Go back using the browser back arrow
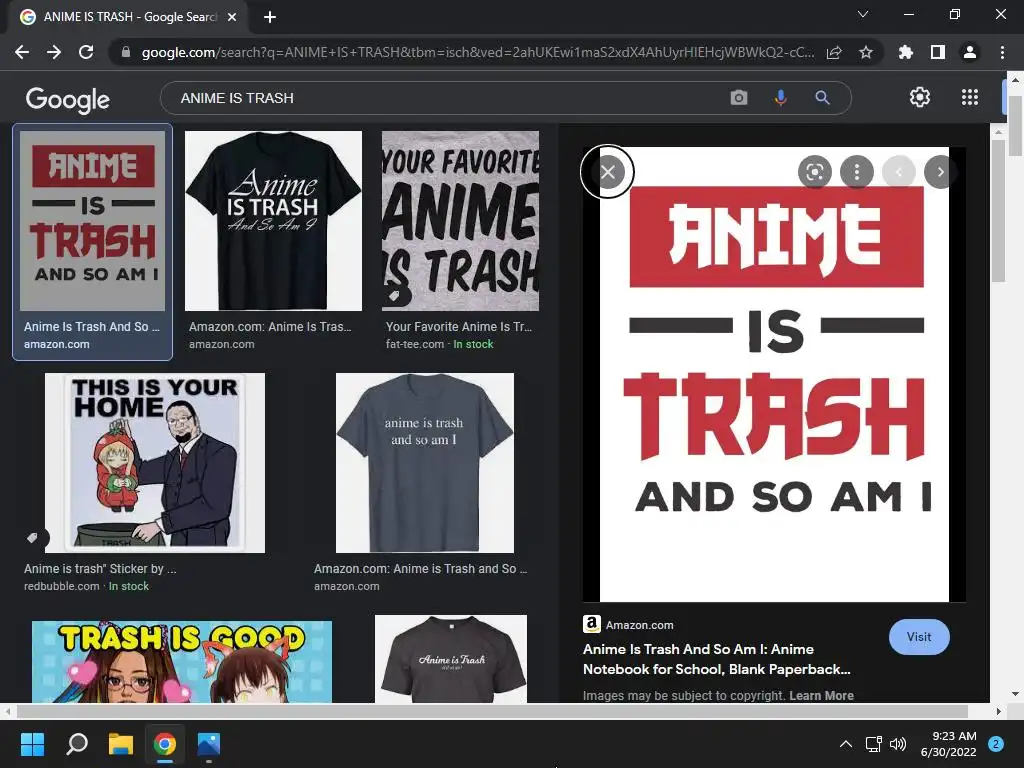The width and height of the screenshot is (1024, 768). tap(22, 52)
